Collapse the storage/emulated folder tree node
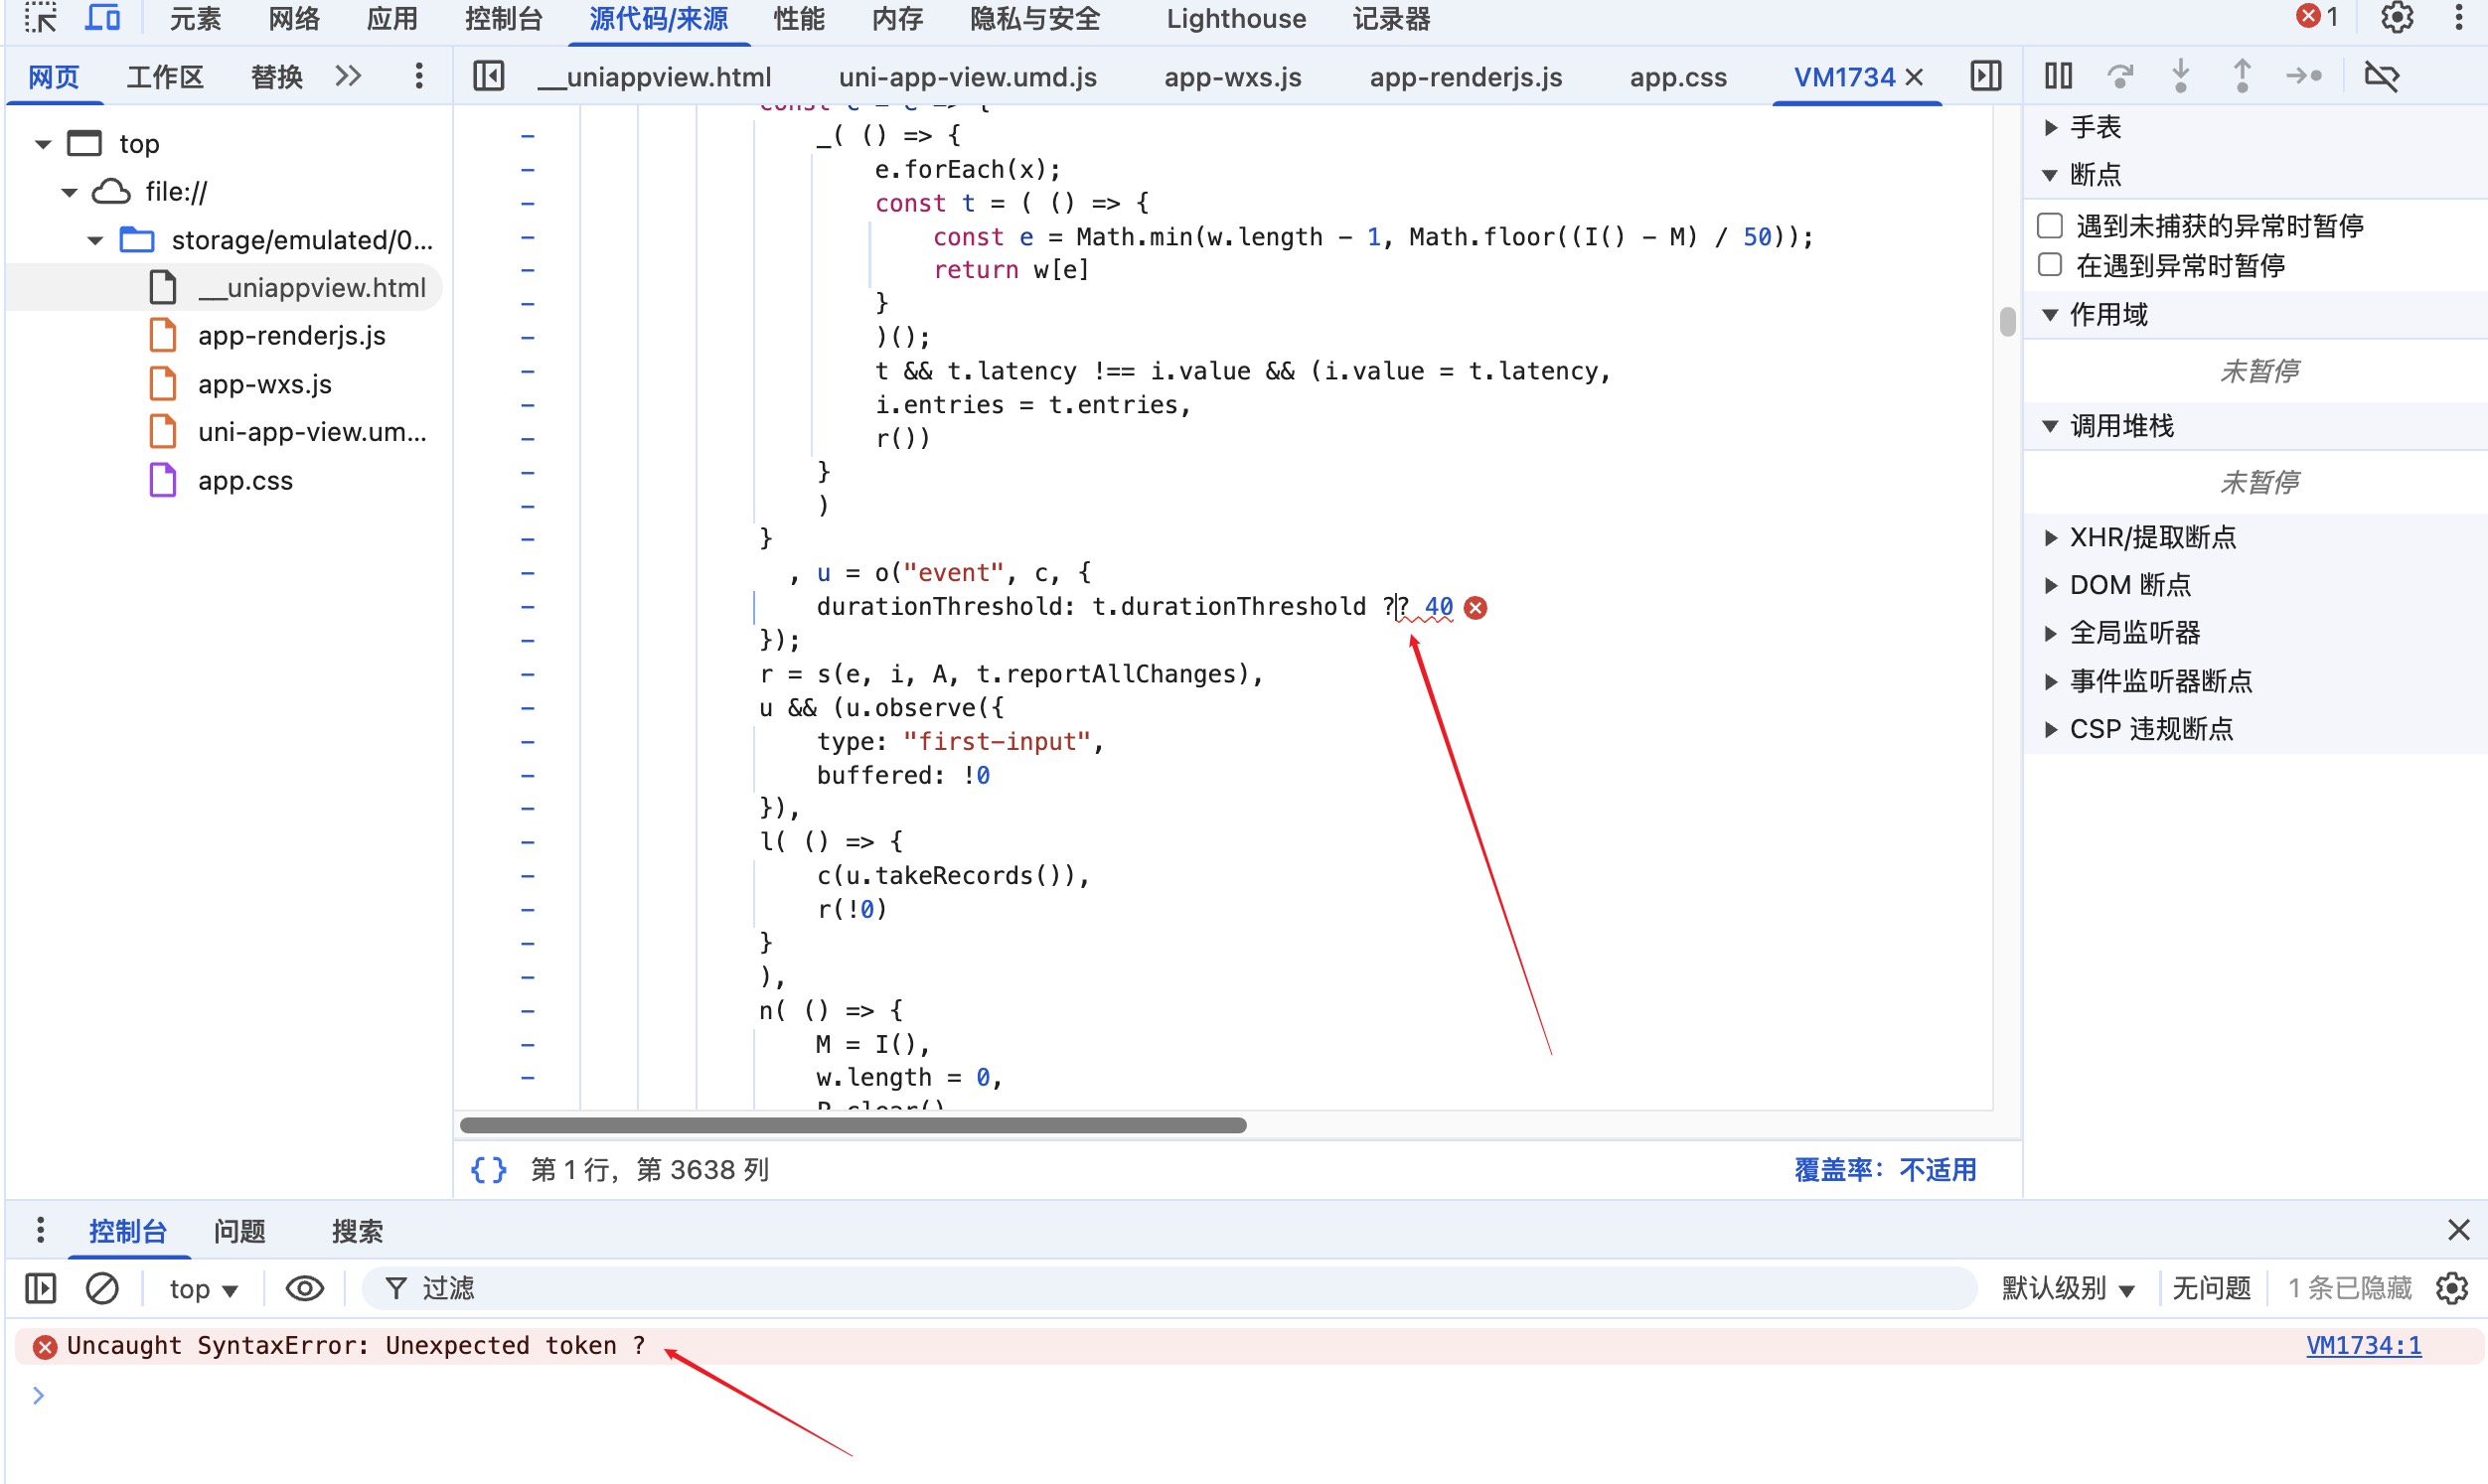The width and height of the screenshot is (2488, 1484). coord(95,240)
